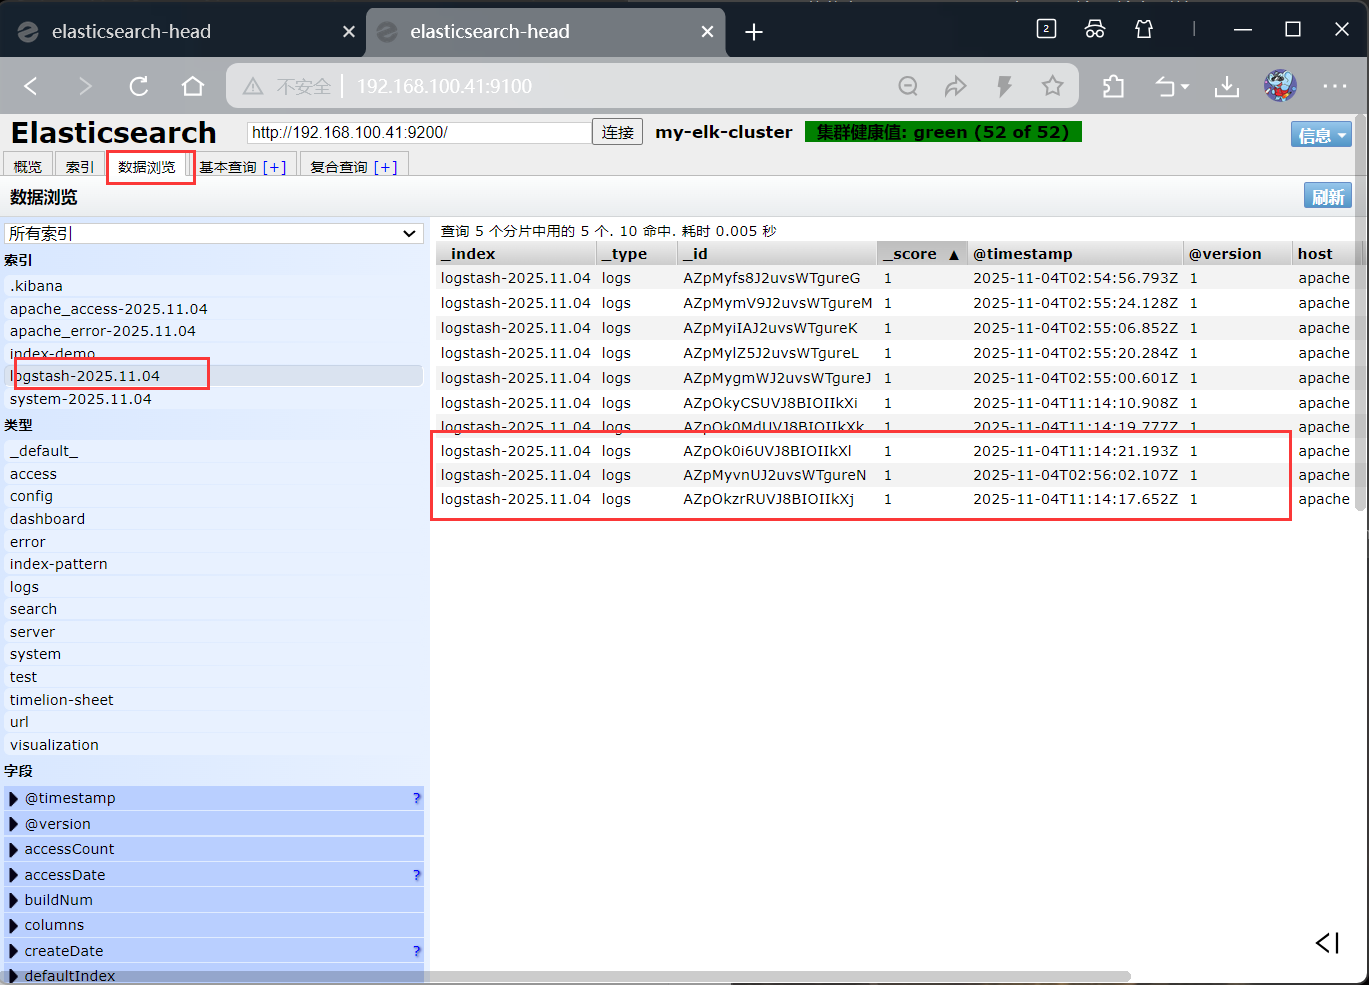Screen dimensions: 1369x985
Task: Open a new browser tab
Action: pos(754,32)
